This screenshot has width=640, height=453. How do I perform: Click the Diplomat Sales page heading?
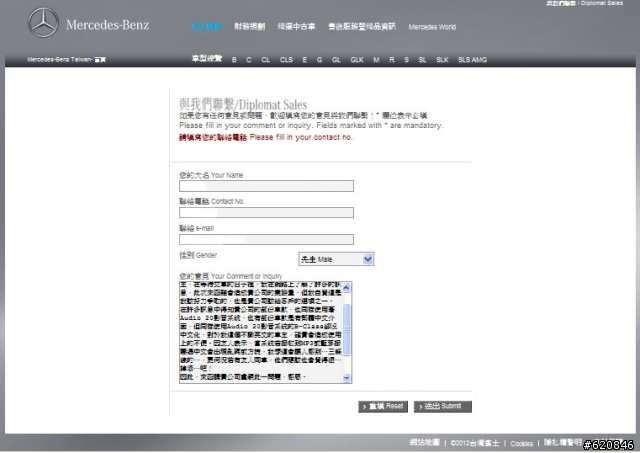coord(243,104)
